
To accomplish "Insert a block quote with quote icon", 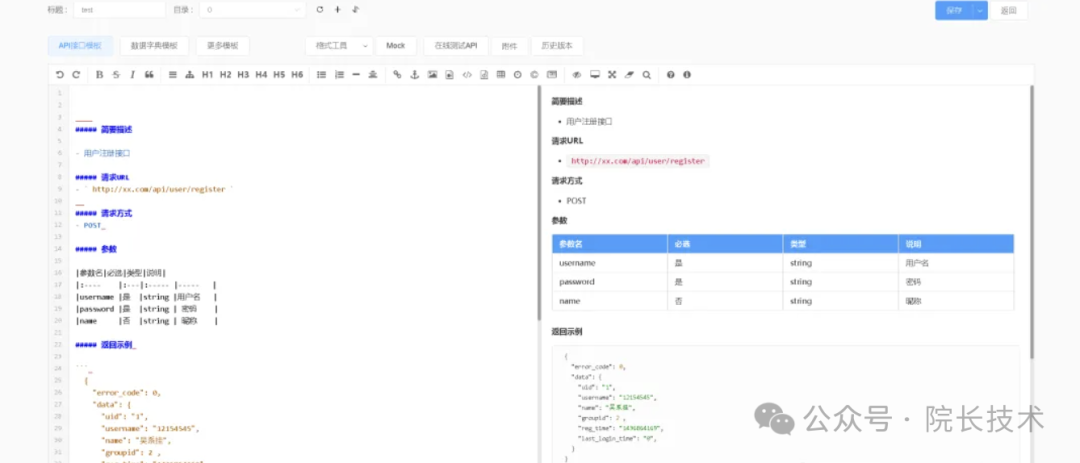I will [x=149, y=74].
